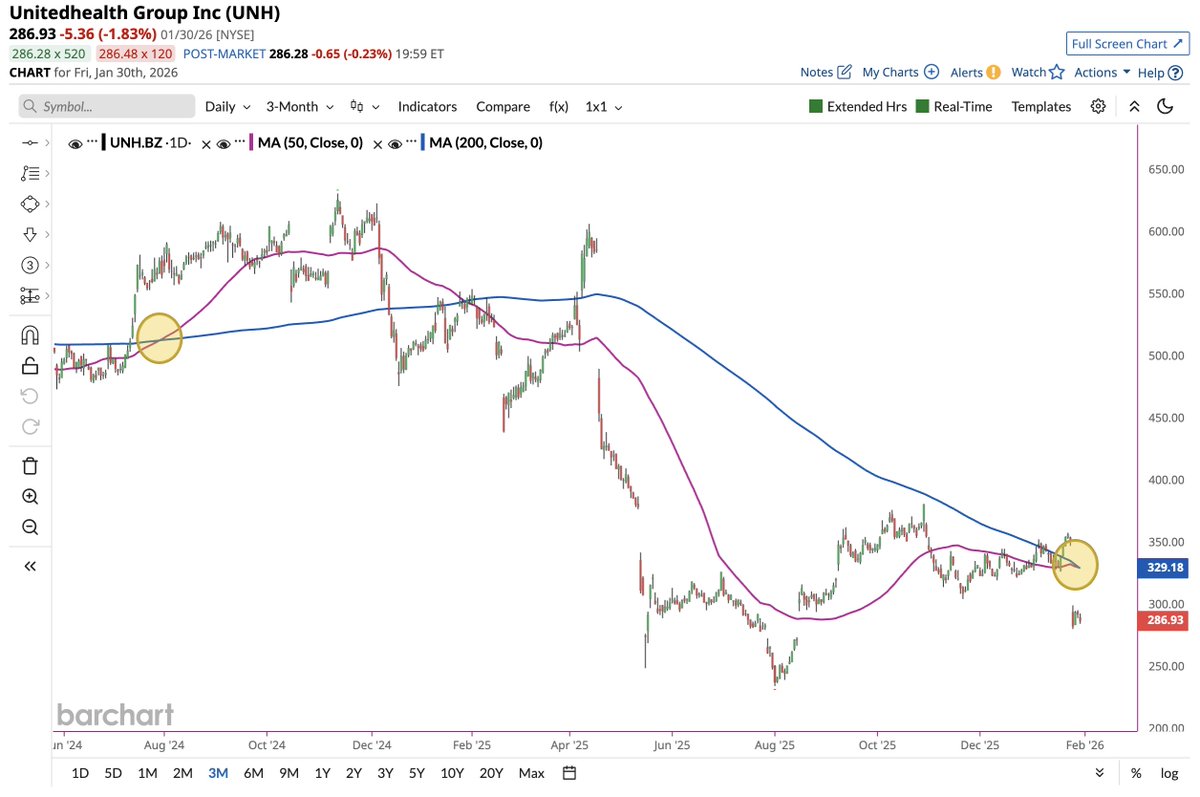Hide the MA (50, Close, 0) indicator
Screen dimensions: 1200x797
point(224,144)
